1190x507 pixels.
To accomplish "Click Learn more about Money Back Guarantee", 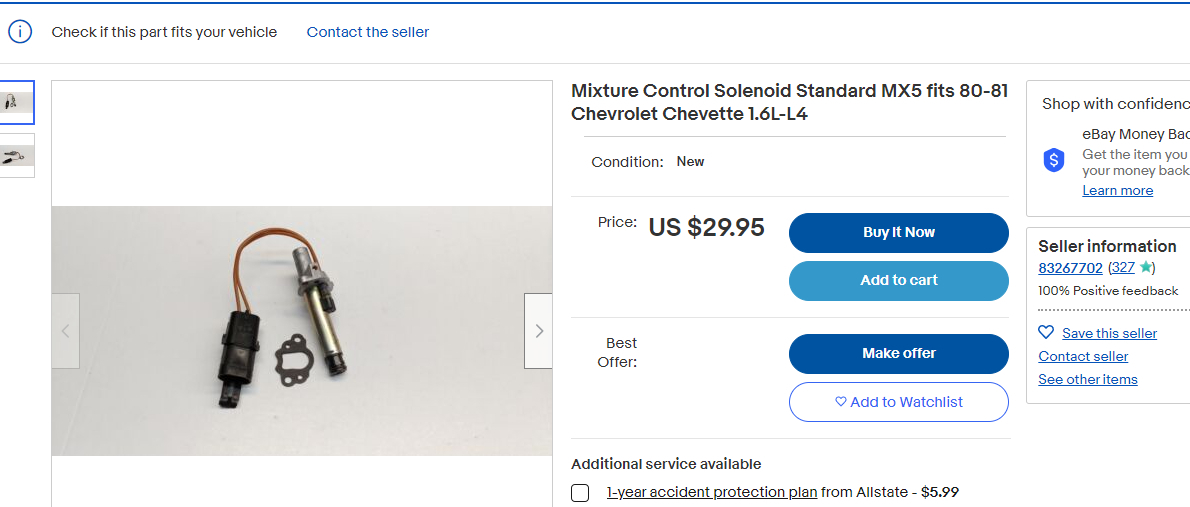I will (1117, 191).
